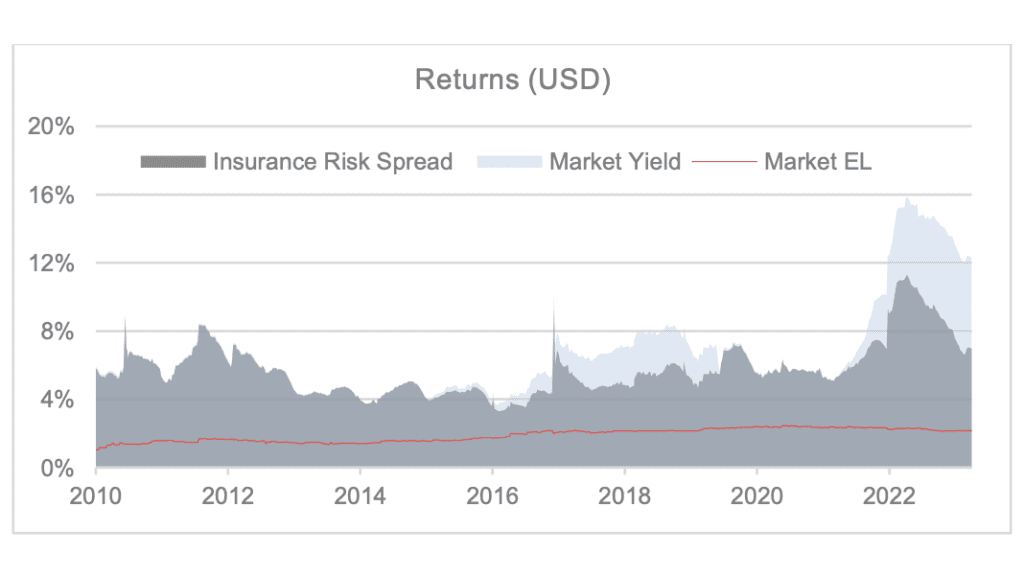Click the 8% y-axis label
Screen dimensions: 1024x575
point(58,331)
